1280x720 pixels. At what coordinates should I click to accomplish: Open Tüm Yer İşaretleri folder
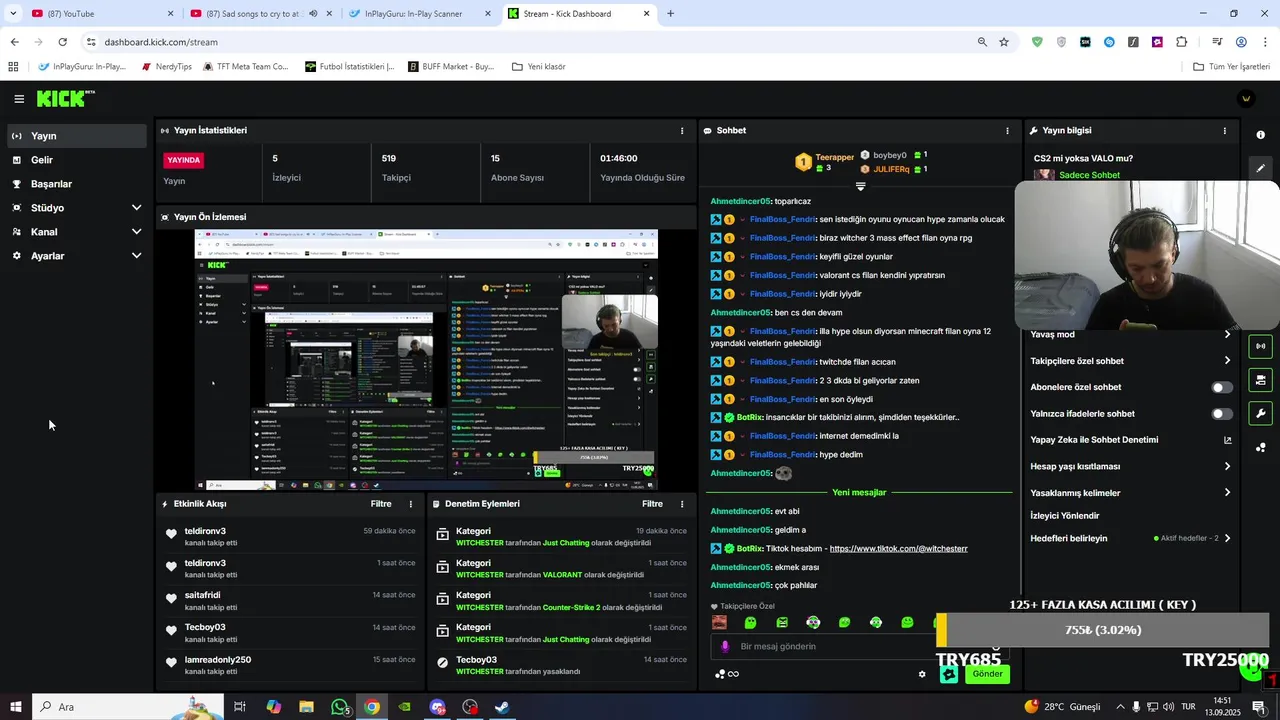click(1231, 67)
